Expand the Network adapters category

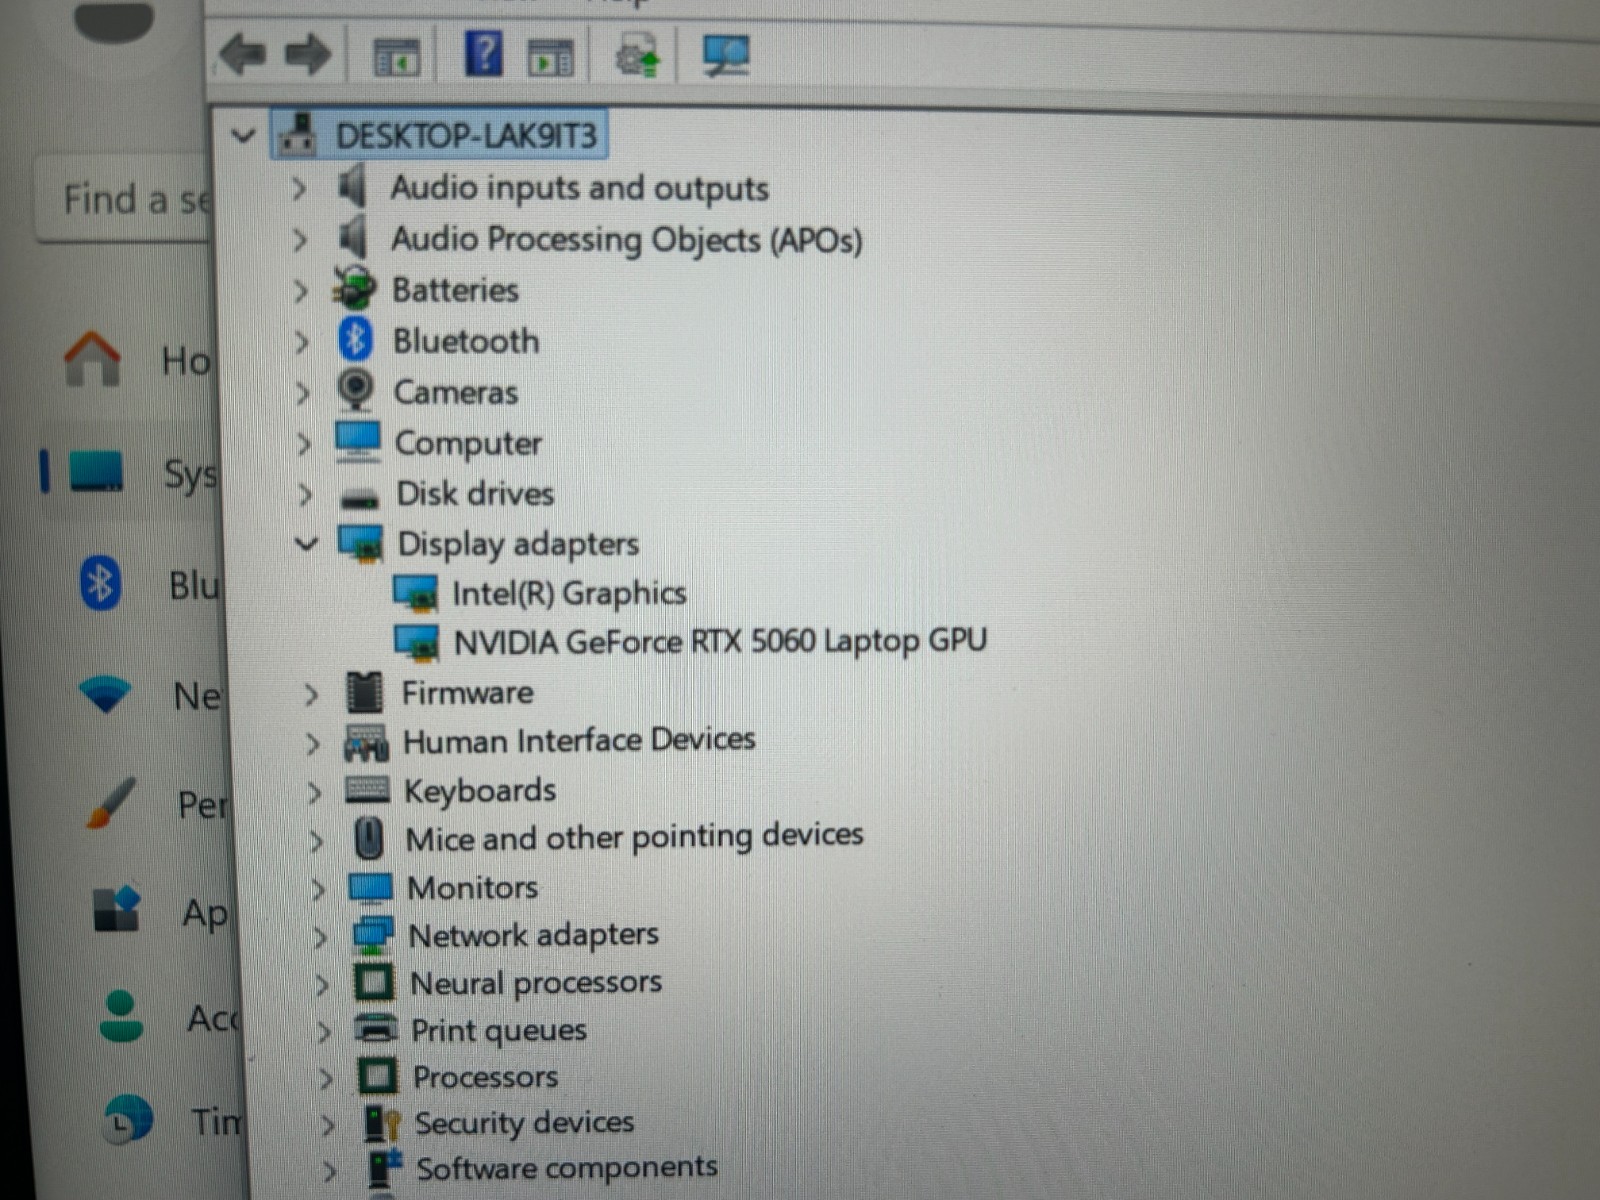(x=320, y=938)
